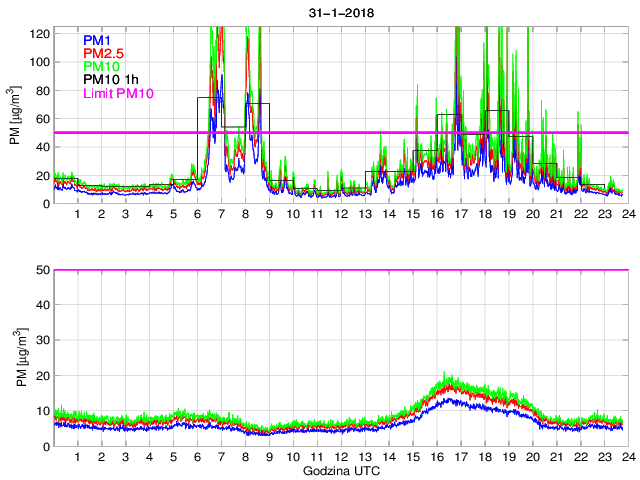Image resolution: width=640 pixels, height=480 pixels.
Task: Click hour 17 tick on the bottom chart
Action: click(x=460, y=457)
